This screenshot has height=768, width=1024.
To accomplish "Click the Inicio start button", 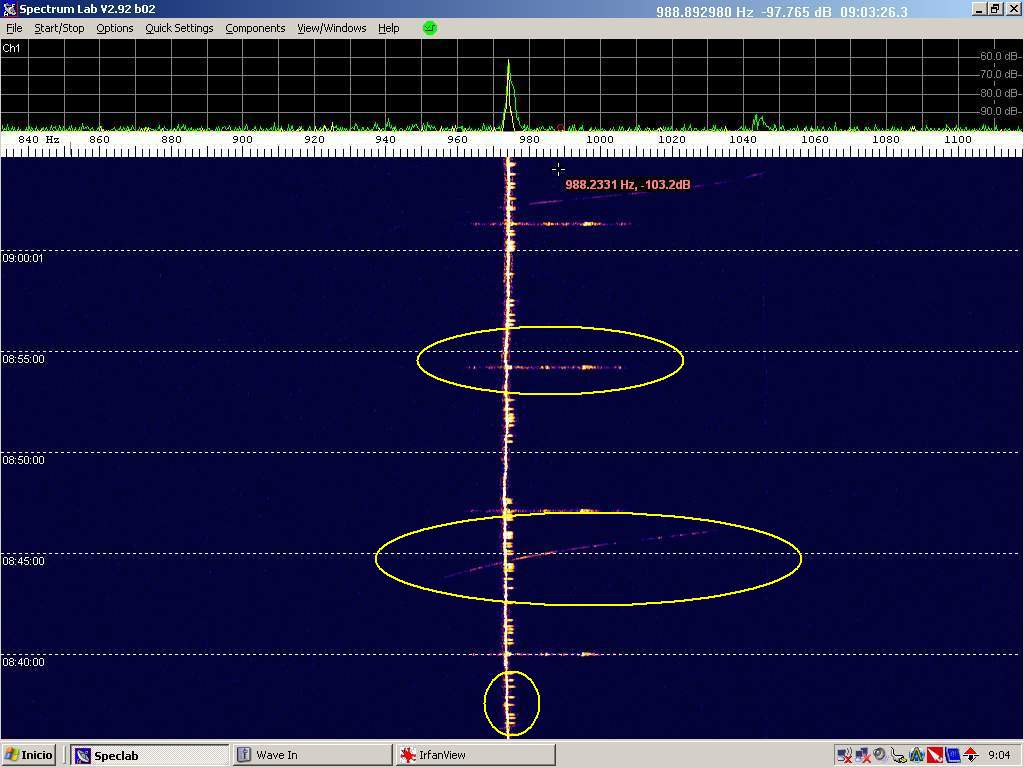I will [29, 755].
